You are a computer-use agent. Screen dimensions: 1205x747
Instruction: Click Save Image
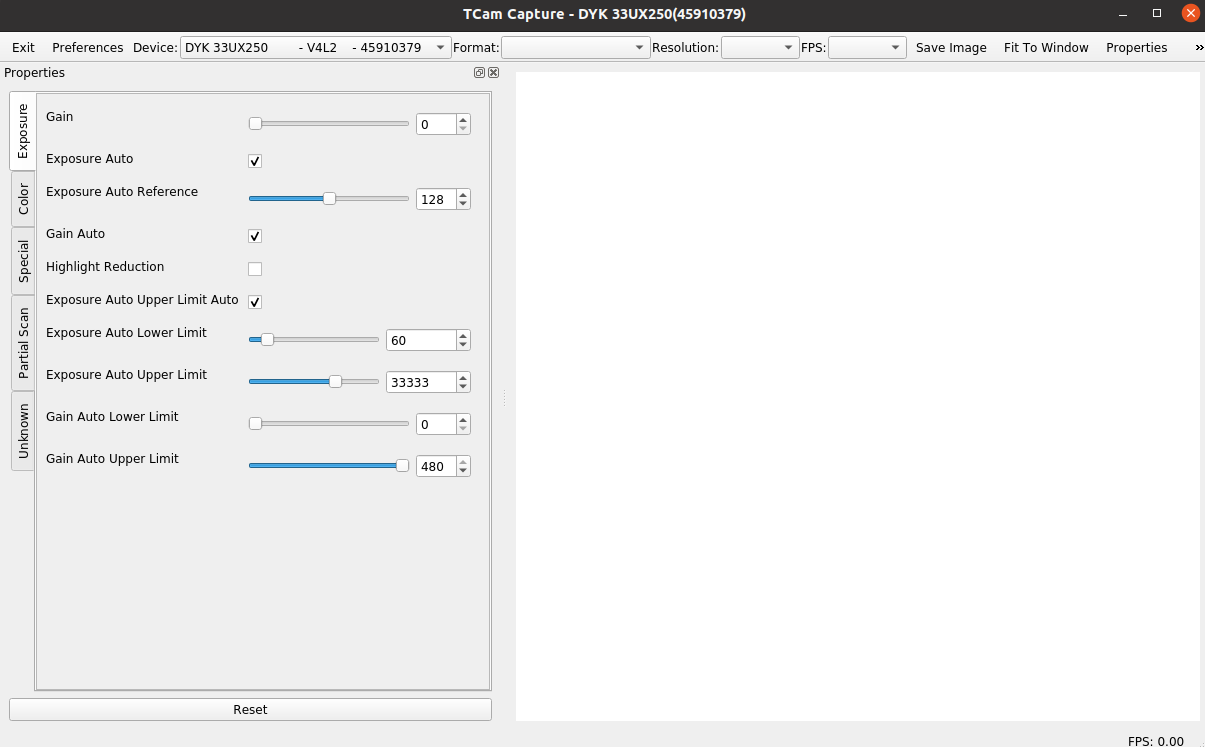950,47
